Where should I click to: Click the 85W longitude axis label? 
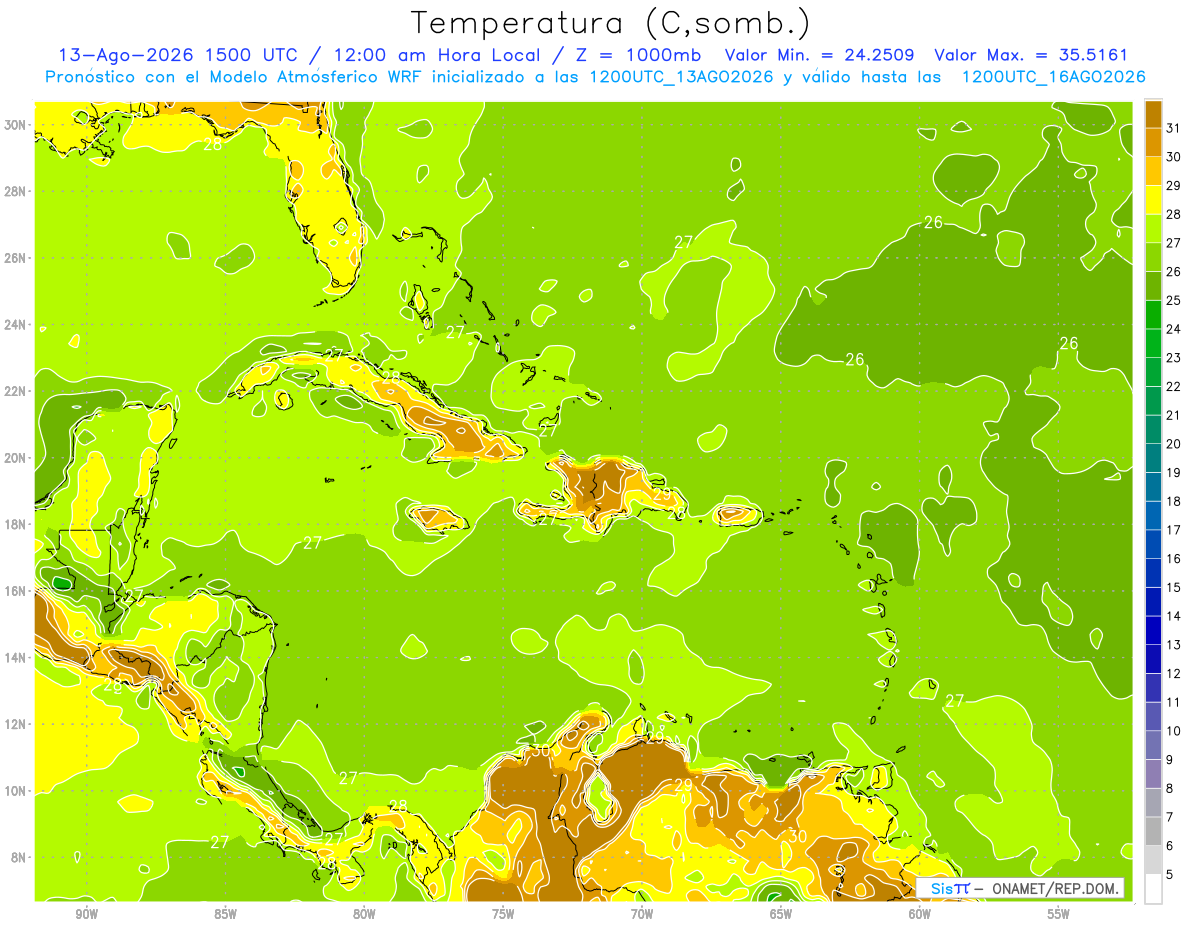coord(225,915)
